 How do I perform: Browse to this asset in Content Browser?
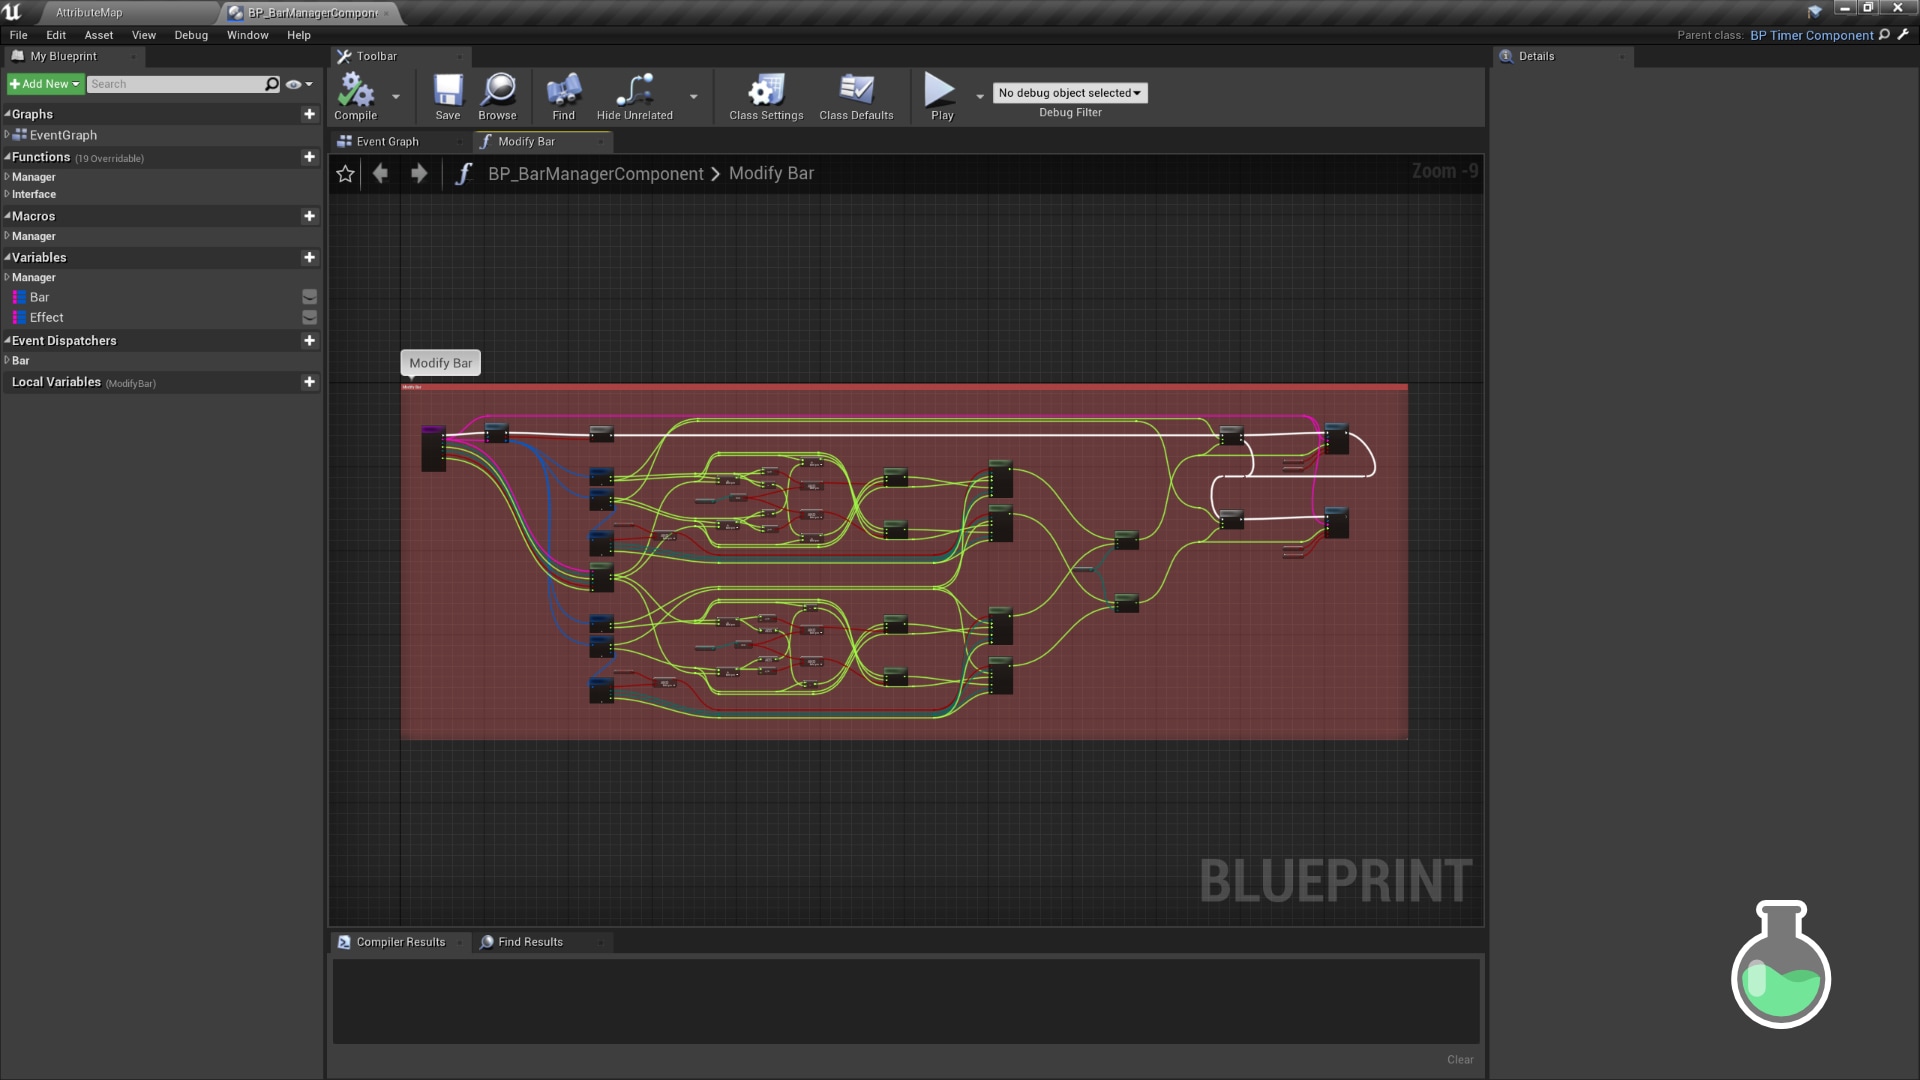coord(497,95)
